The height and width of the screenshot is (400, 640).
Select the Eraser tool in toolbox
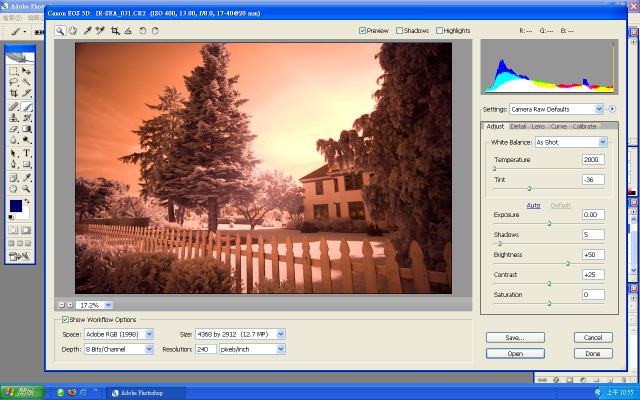coord(13,129)
